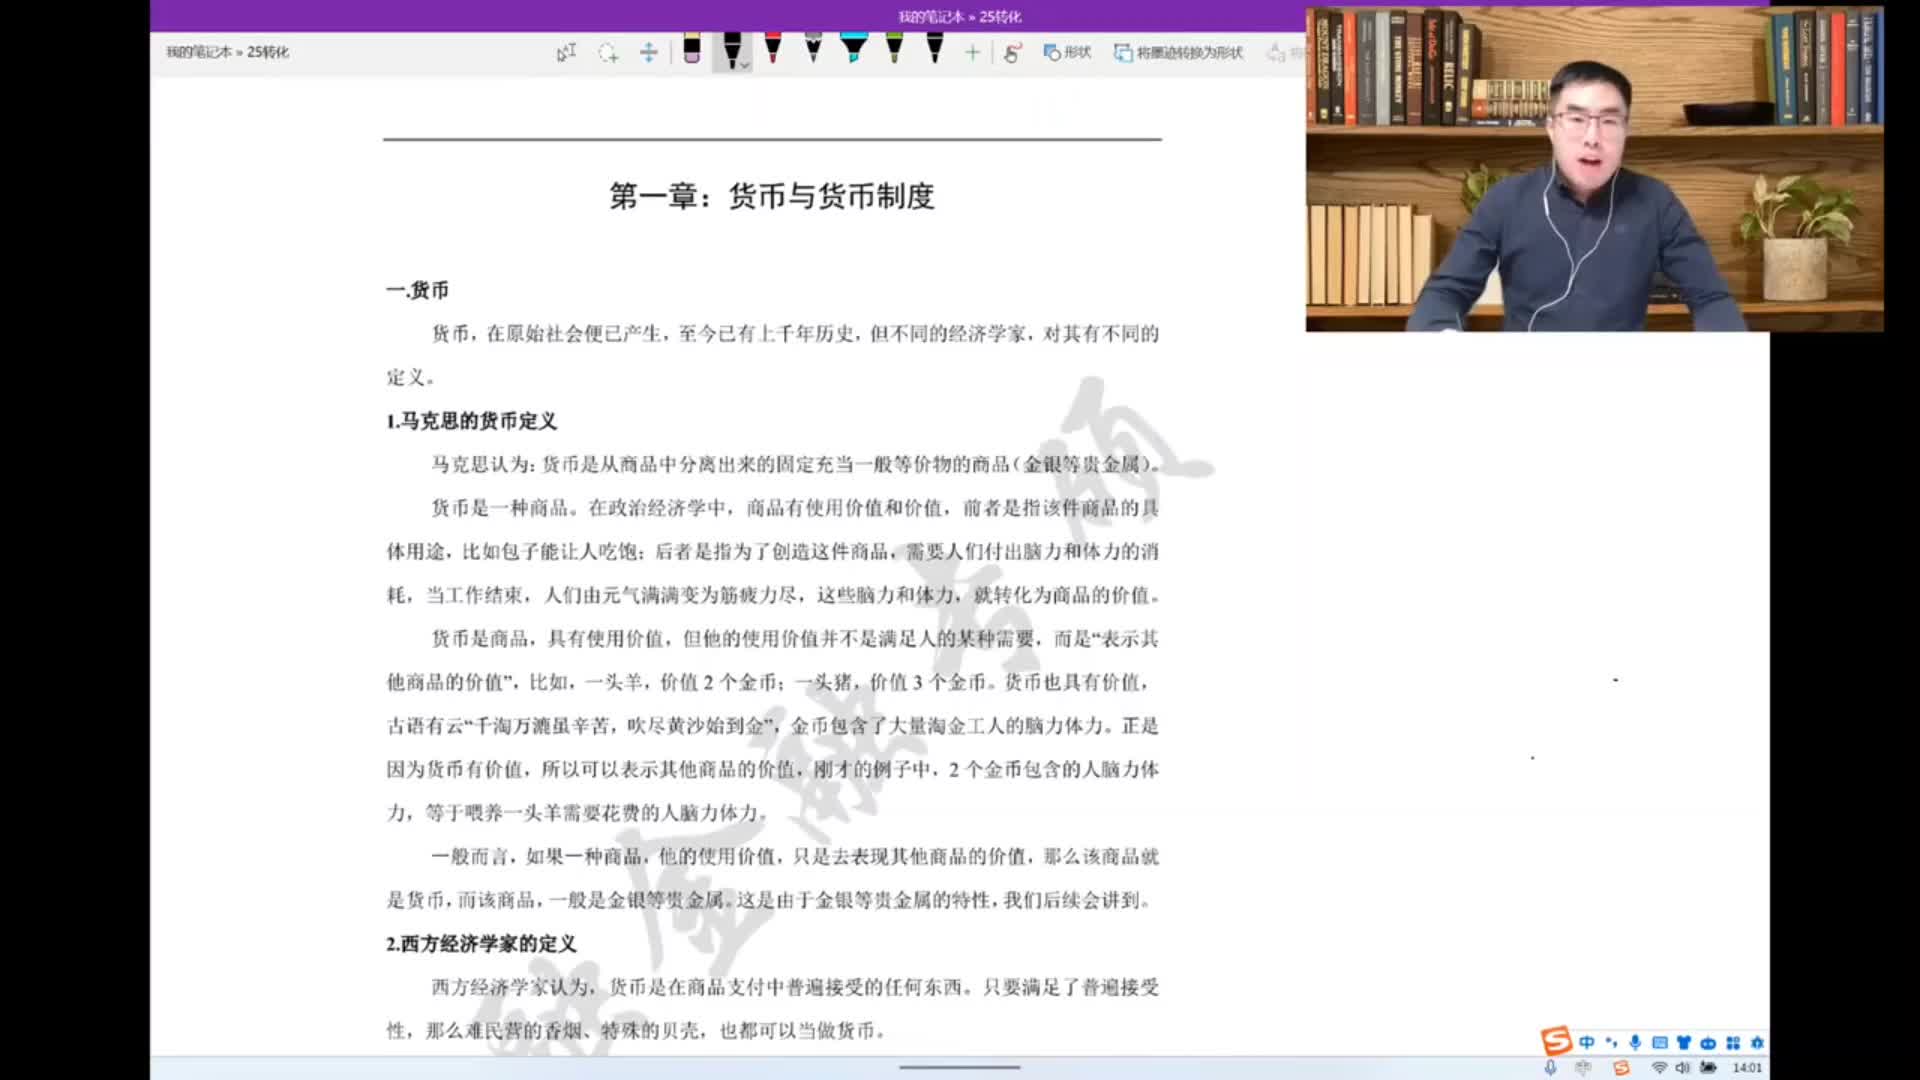The image size is (1920, 1080).
Task: Open the volume speaker tray icon
Action: (1682, 1068)
